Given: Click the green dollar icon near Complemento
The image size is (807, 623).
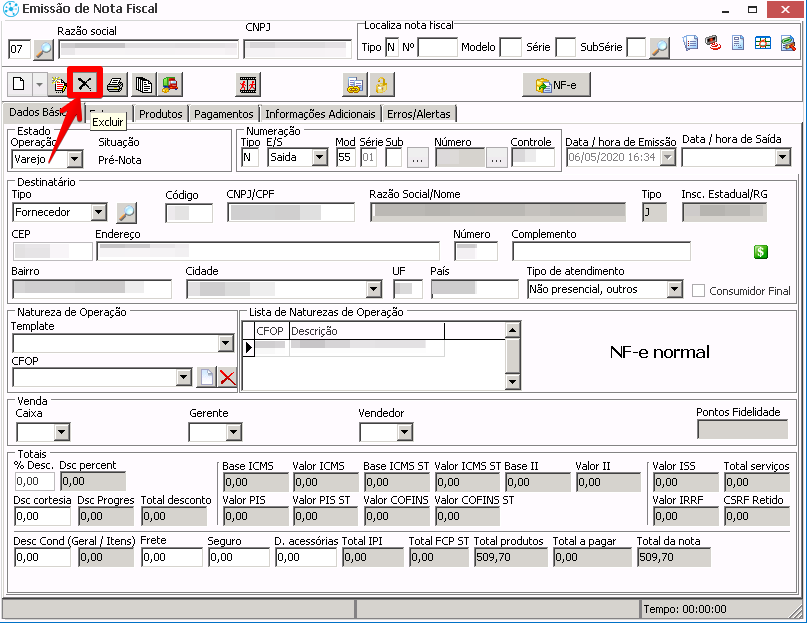Looking at the screenshot, I should coord(761,252).
